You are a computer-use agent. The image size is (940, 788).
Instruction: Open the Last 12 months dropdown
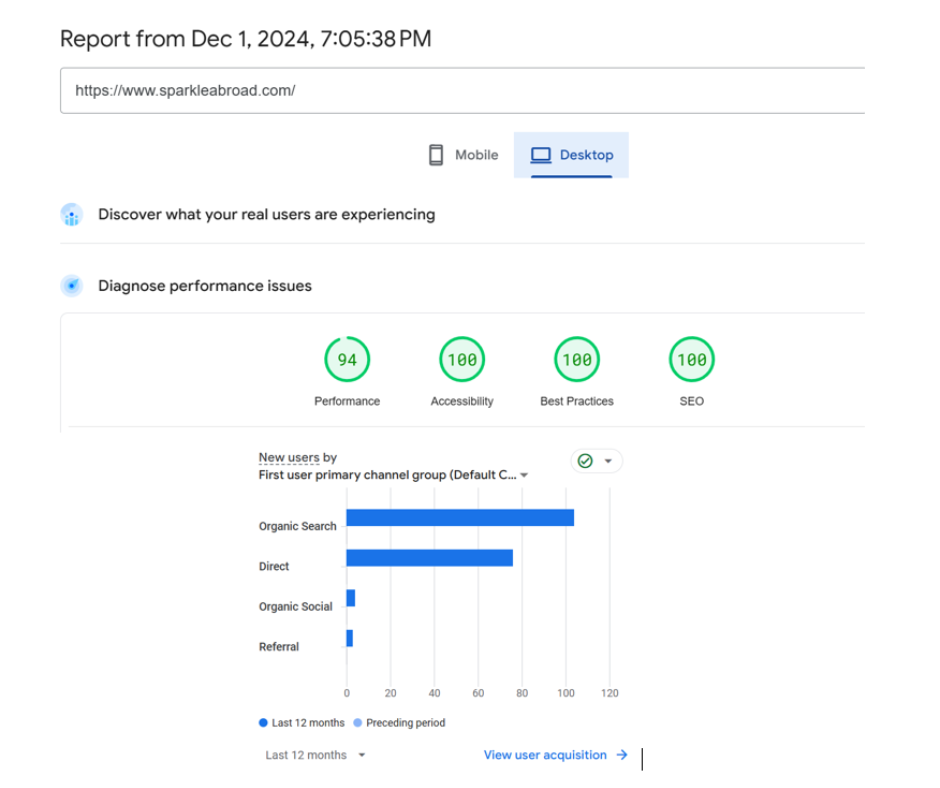pos(315,755)
